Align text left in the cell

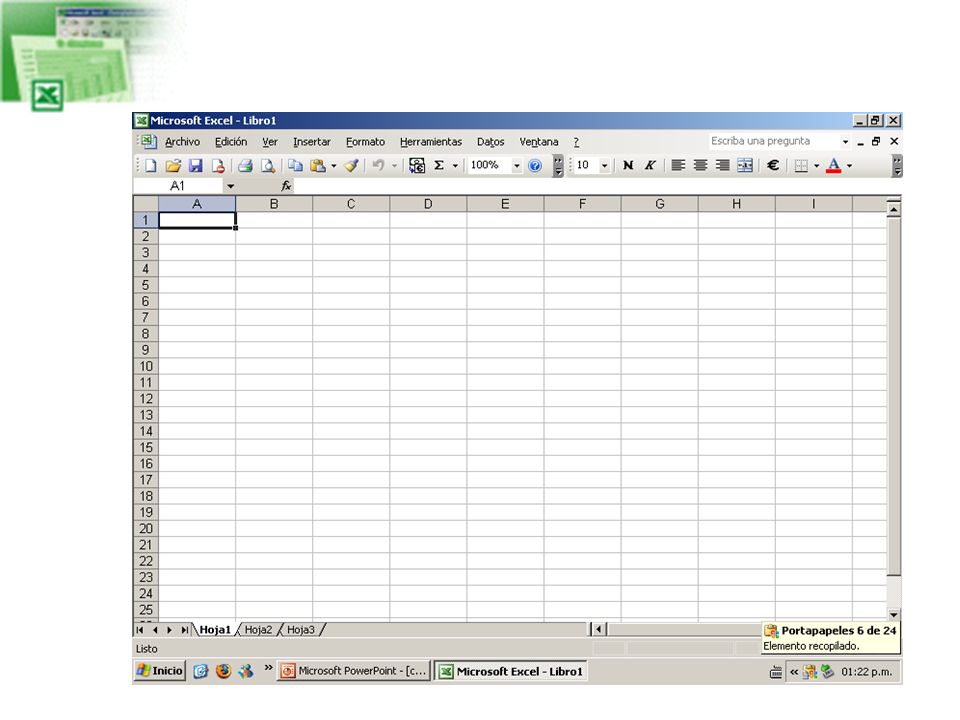coord(678,165)
